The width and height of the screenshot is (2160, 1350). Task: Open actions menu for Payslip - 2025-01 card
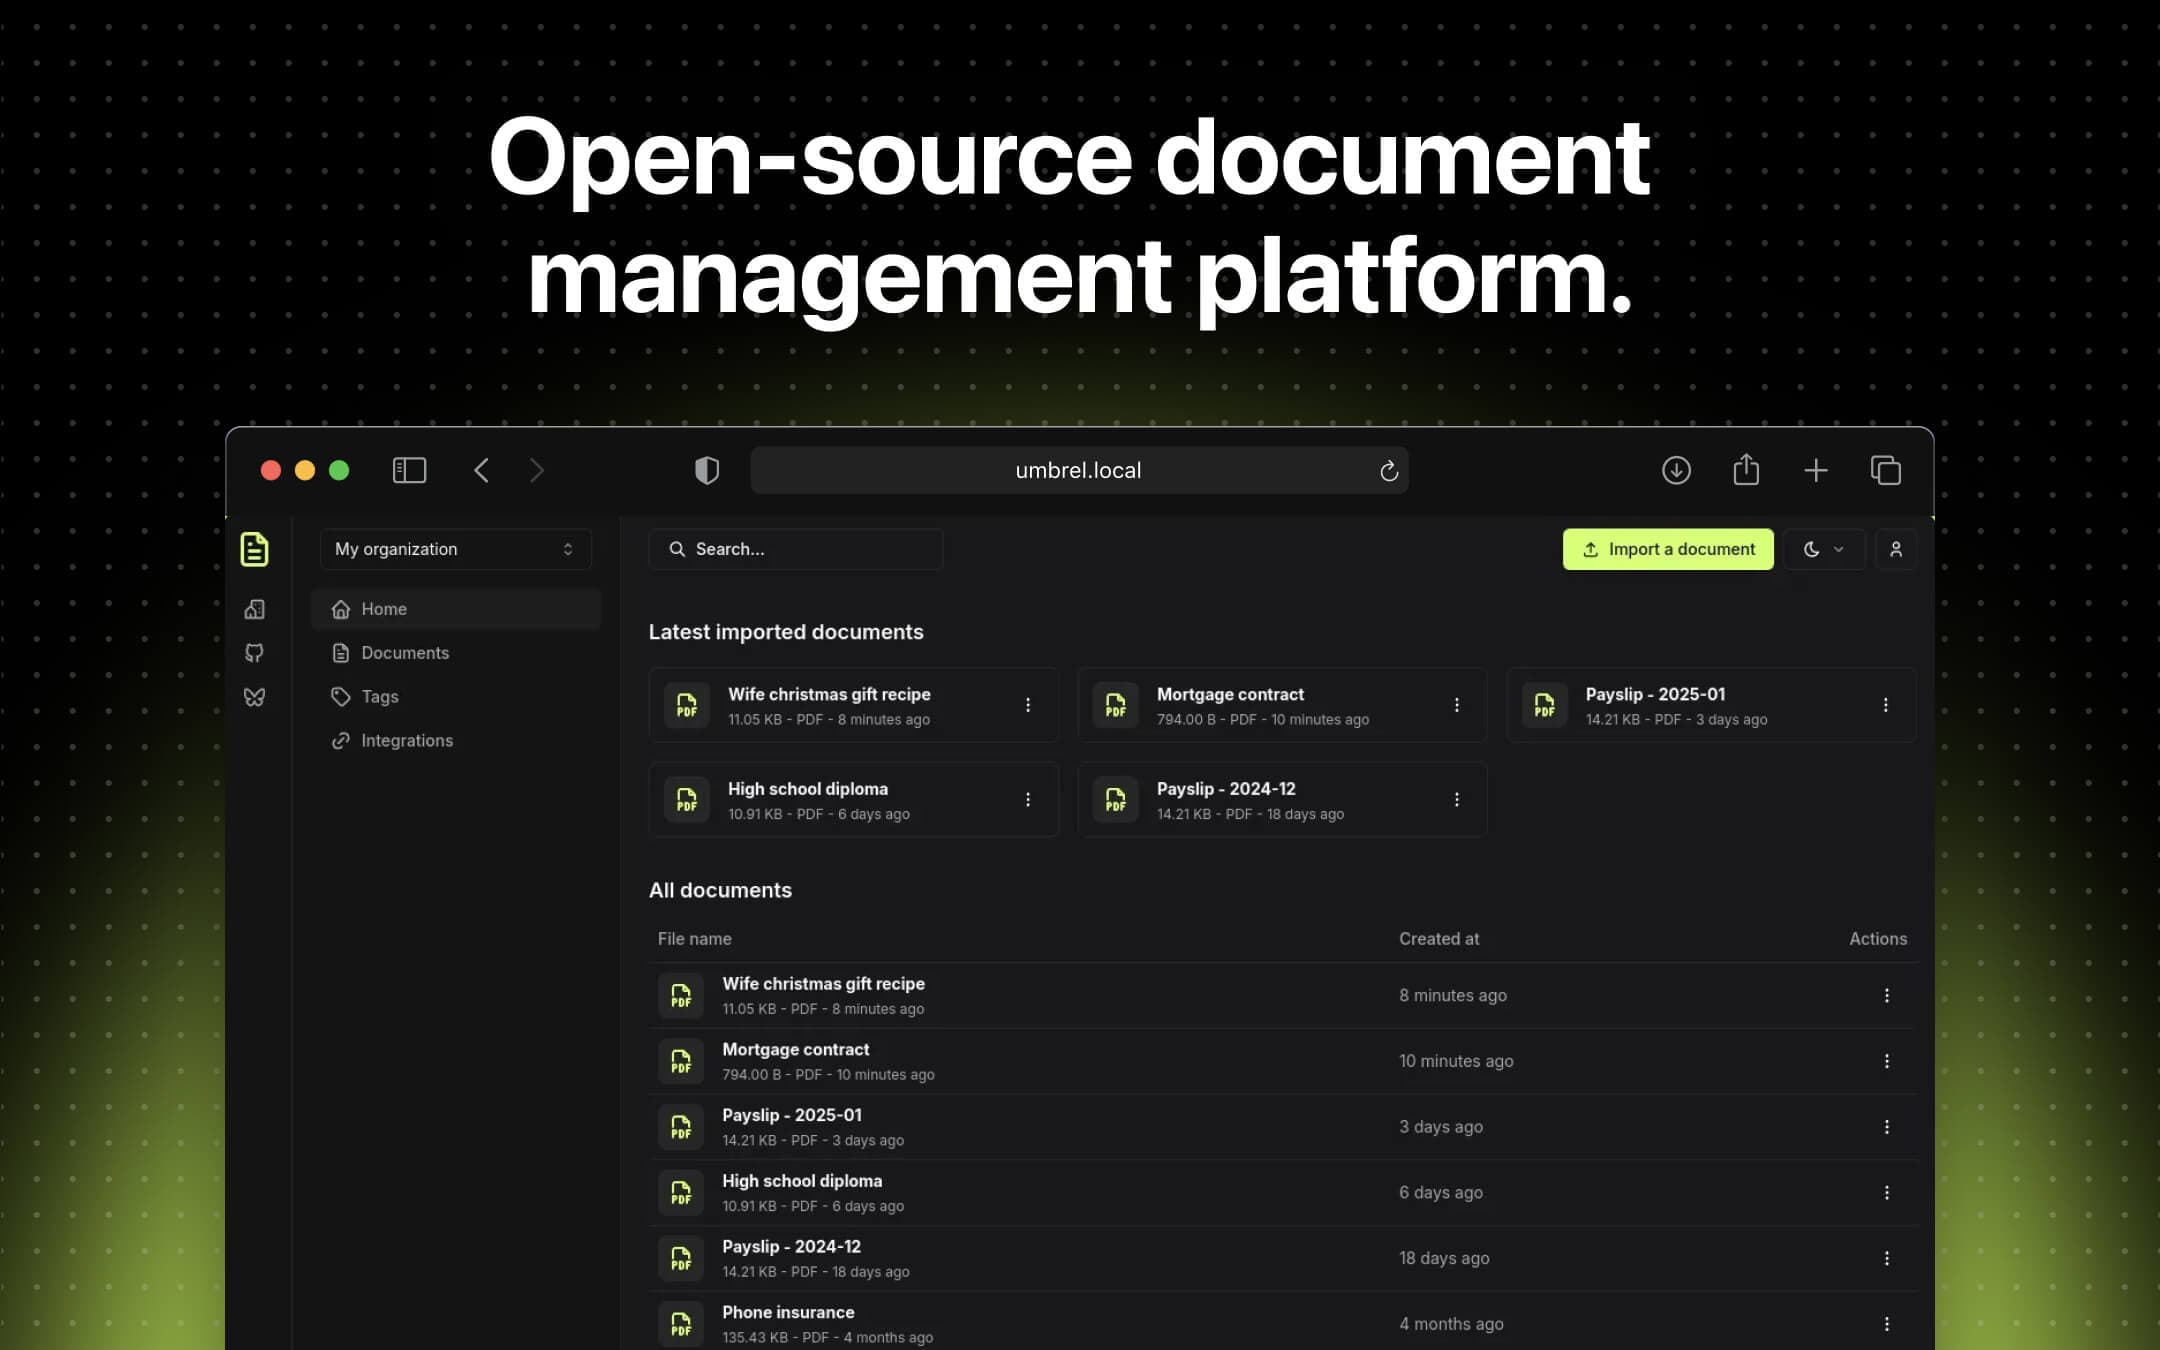pos(1886,704)
